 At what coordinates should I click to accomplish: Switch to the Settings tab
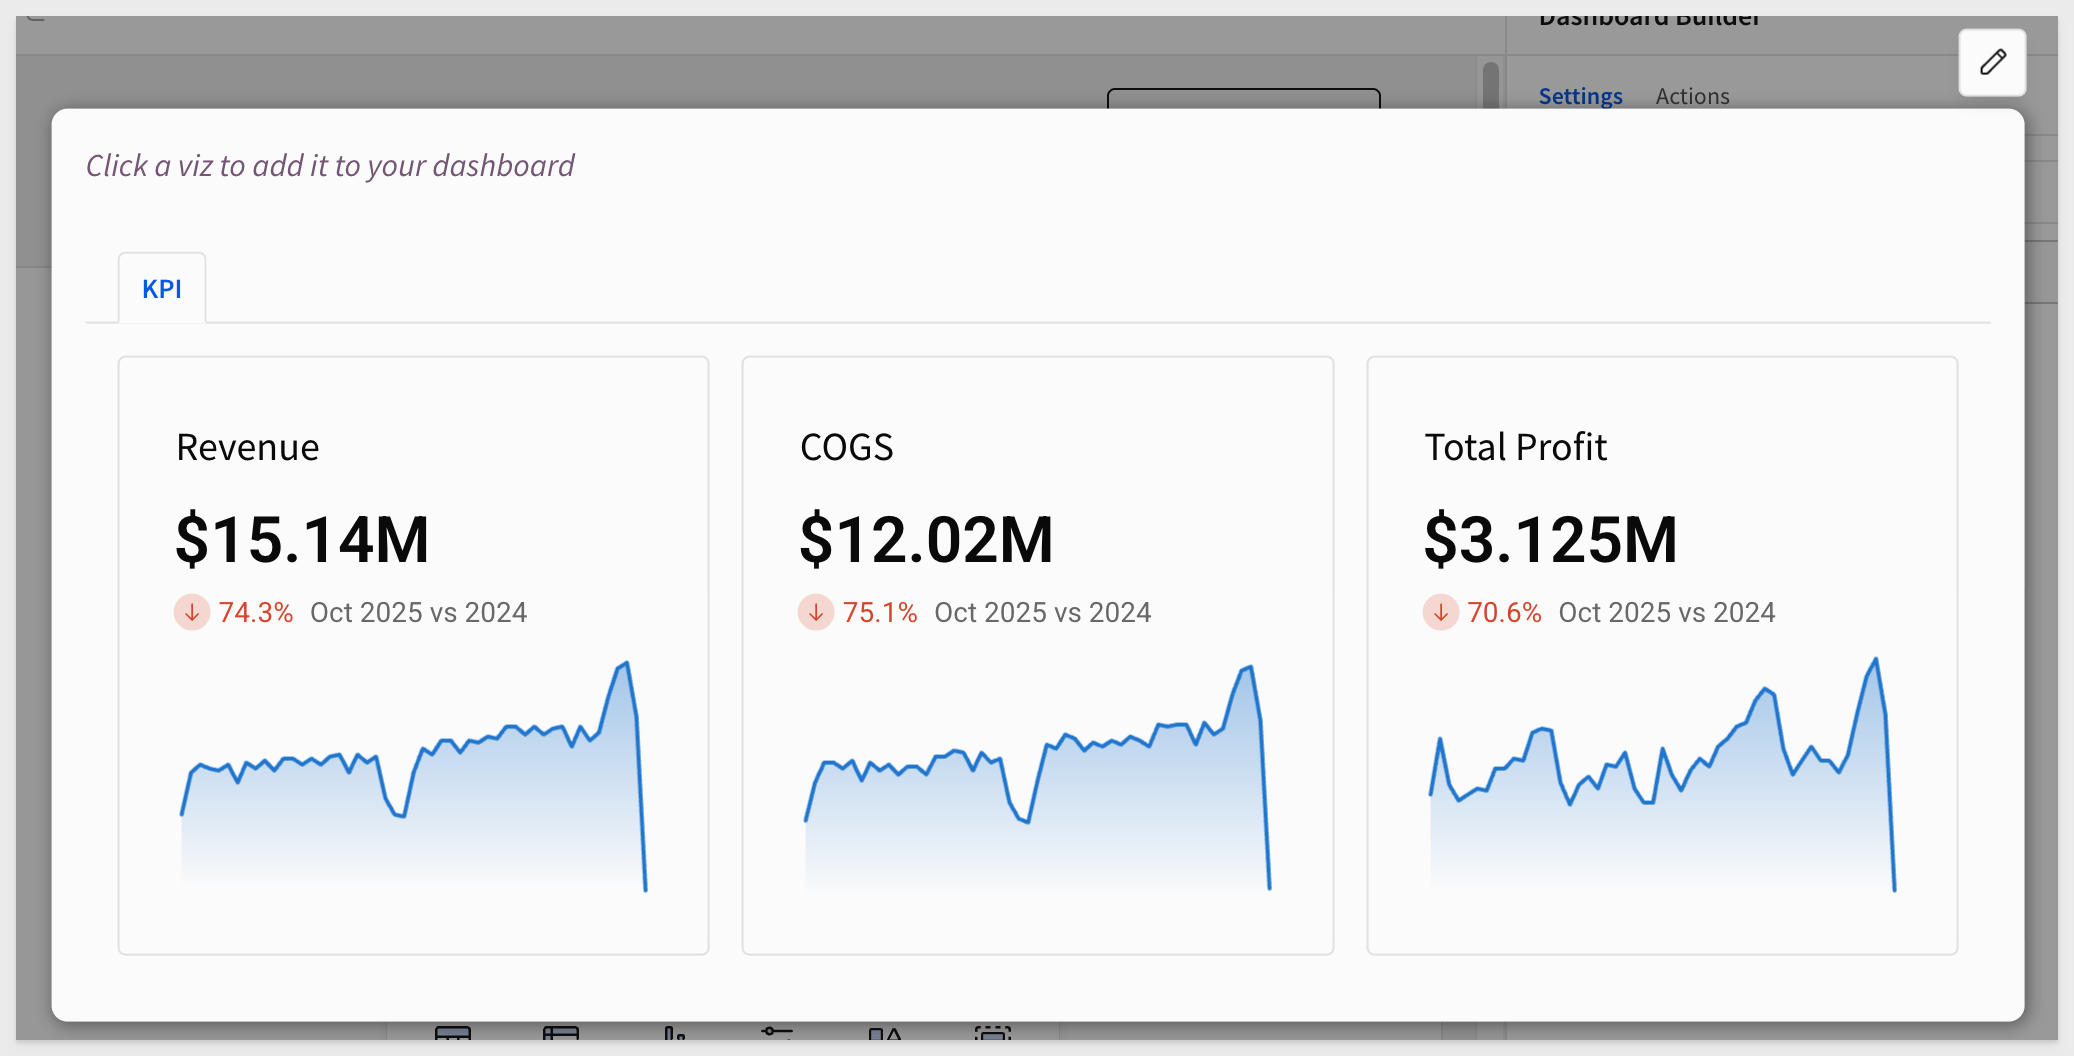1580,96
